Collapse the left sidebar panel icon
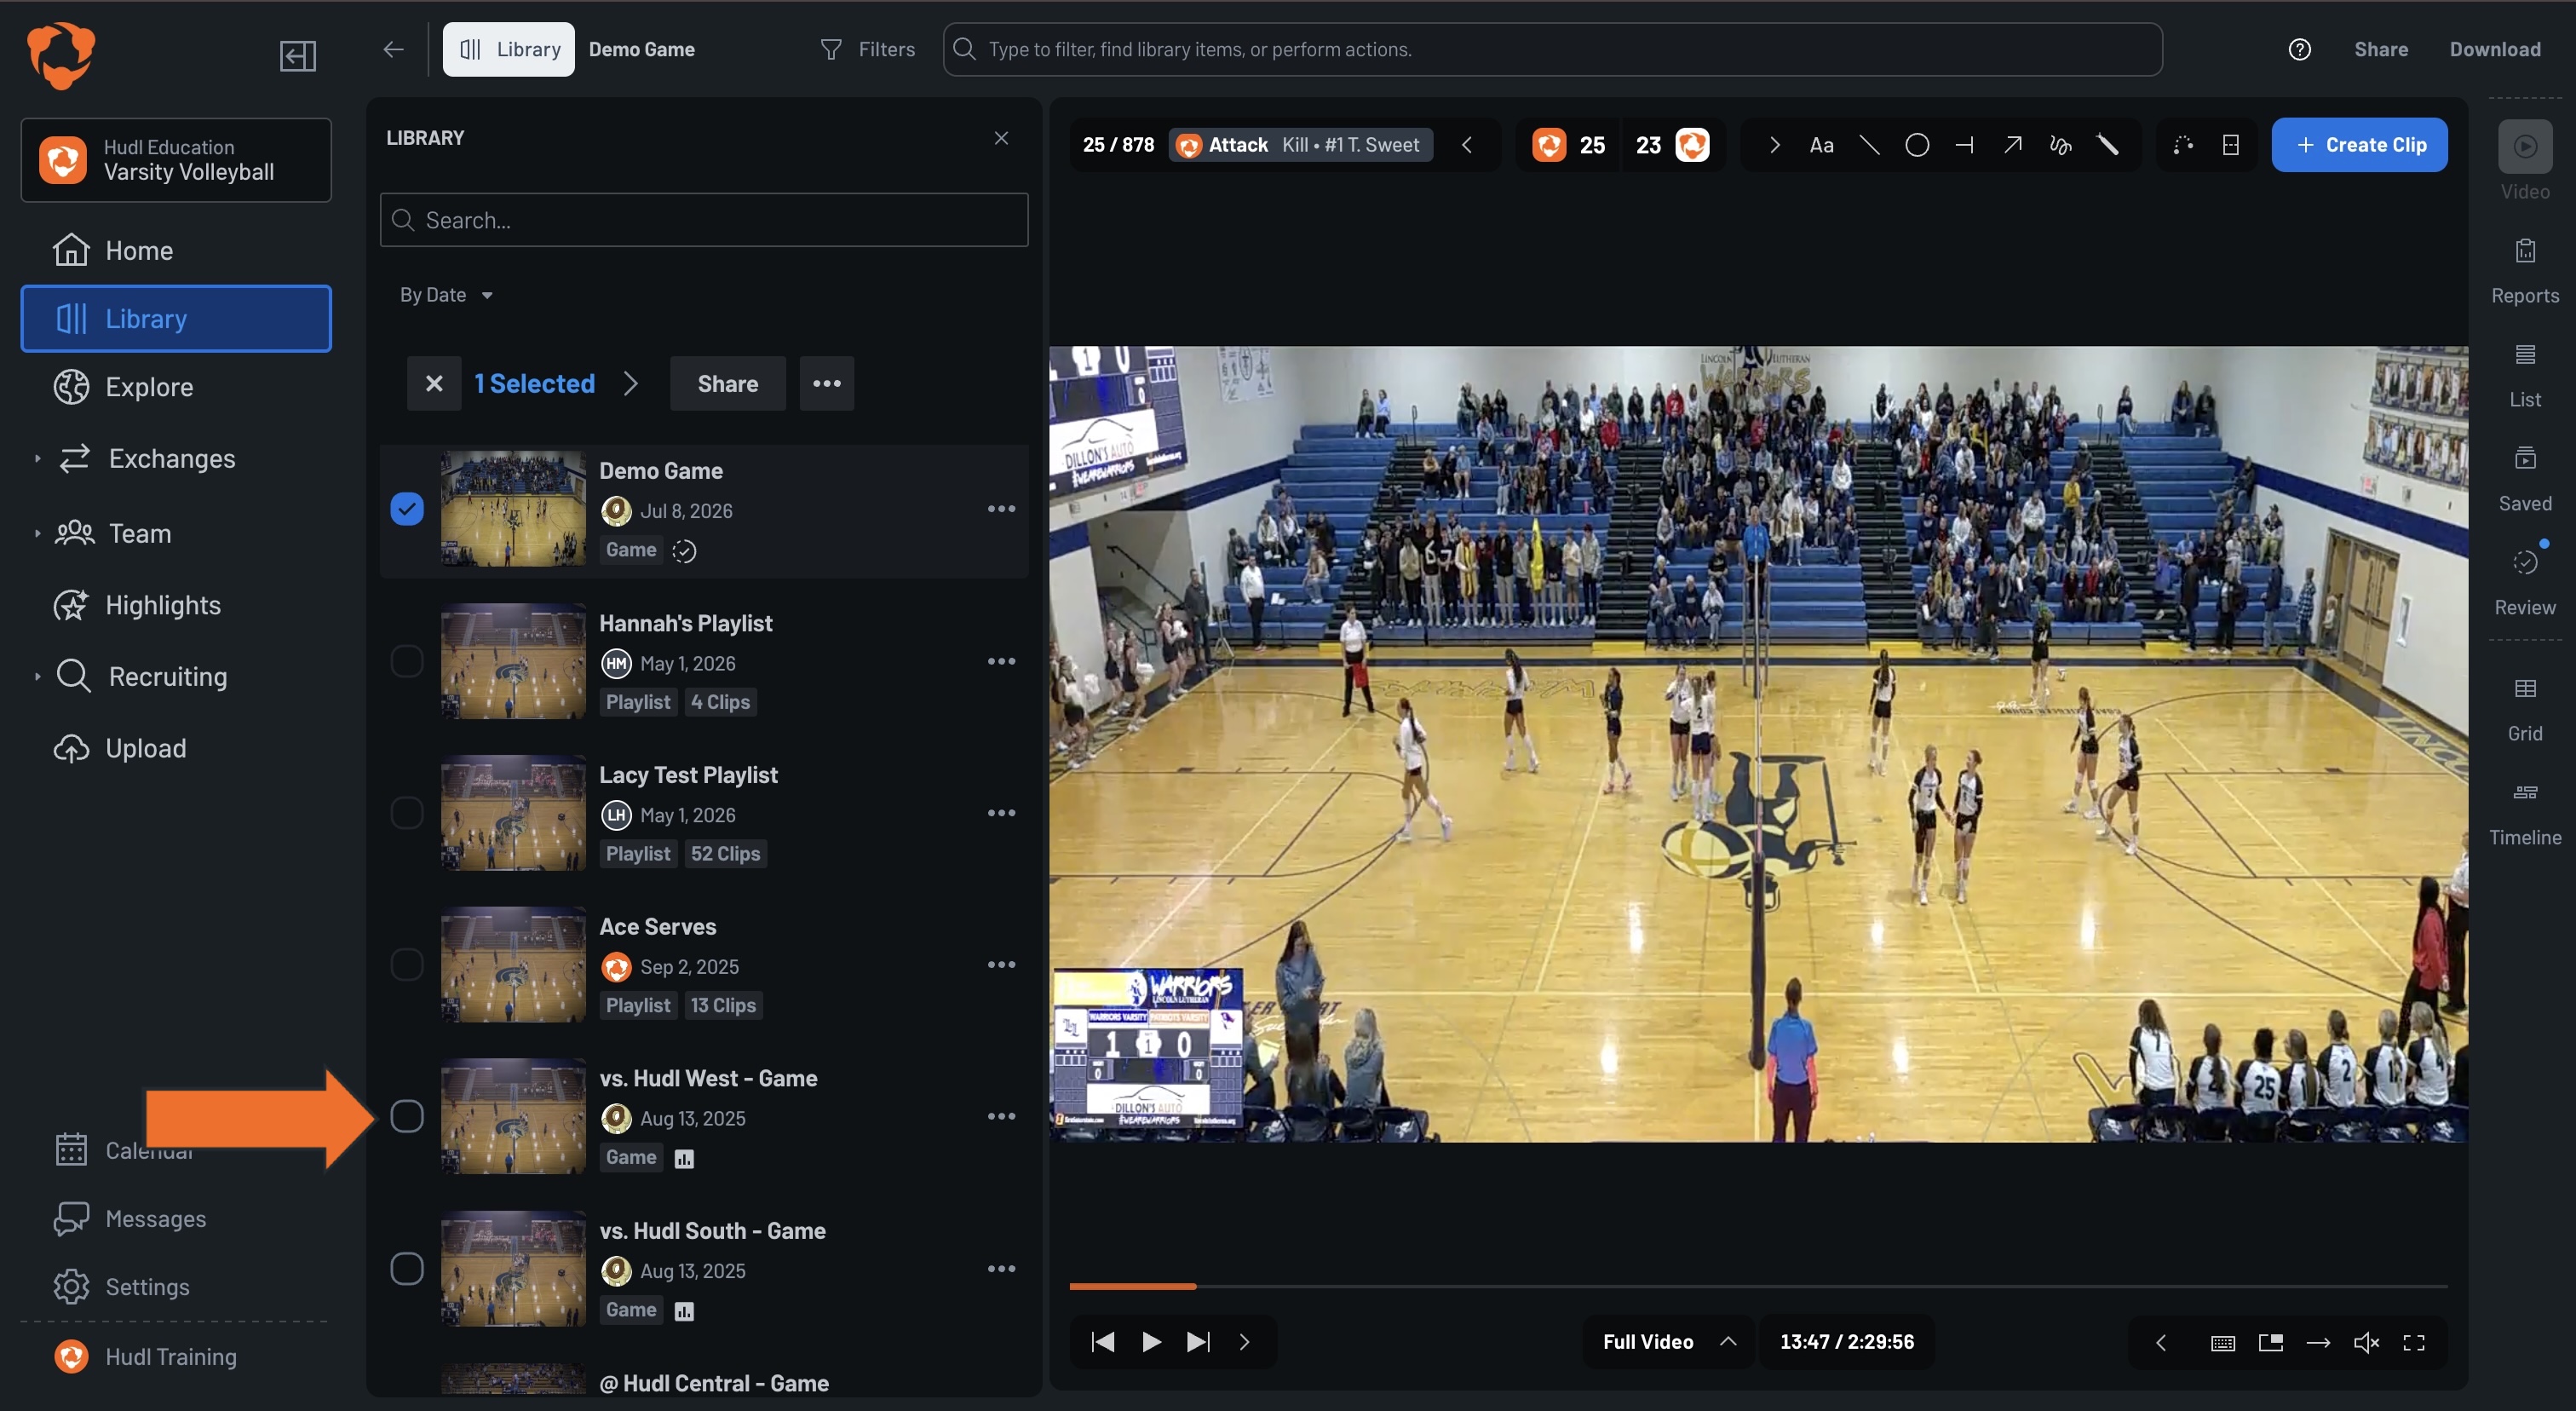The width and height of the screenshot is (2576, 1411). (297, 56)
